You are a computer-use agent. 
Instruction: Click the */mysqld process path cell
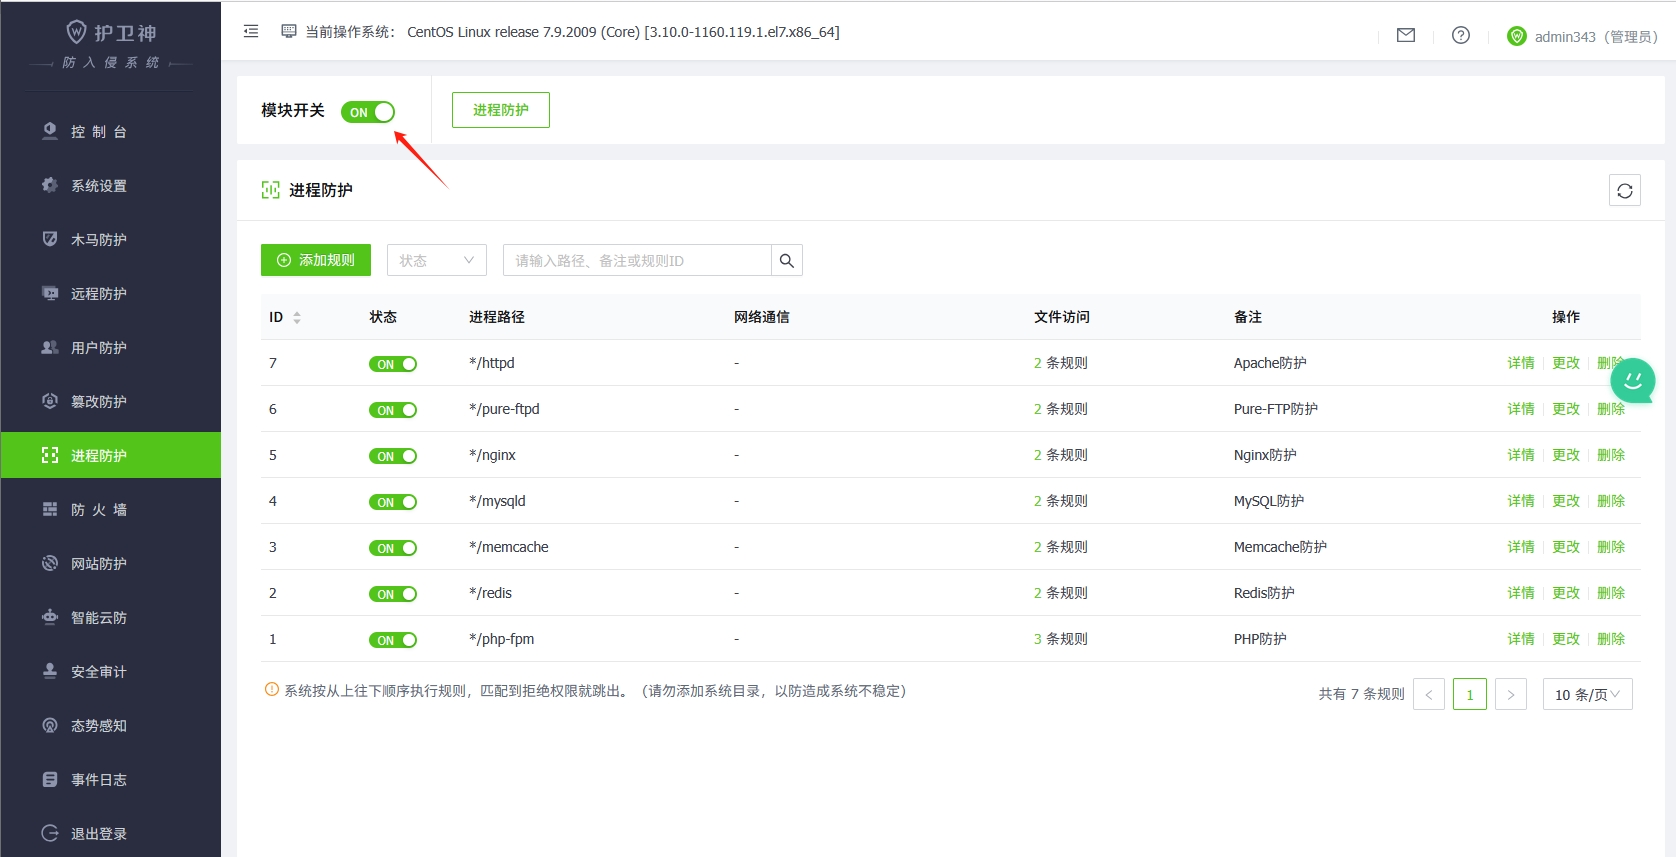pyautogui.click(x=497, y=501)
